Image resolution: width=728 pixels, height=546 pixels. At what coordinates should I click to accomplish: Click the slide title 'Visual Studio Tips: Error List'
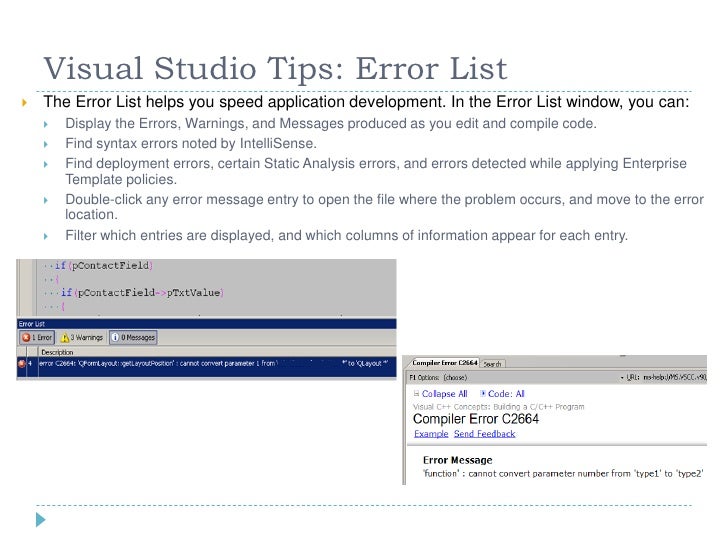click(x=275, y=69)
